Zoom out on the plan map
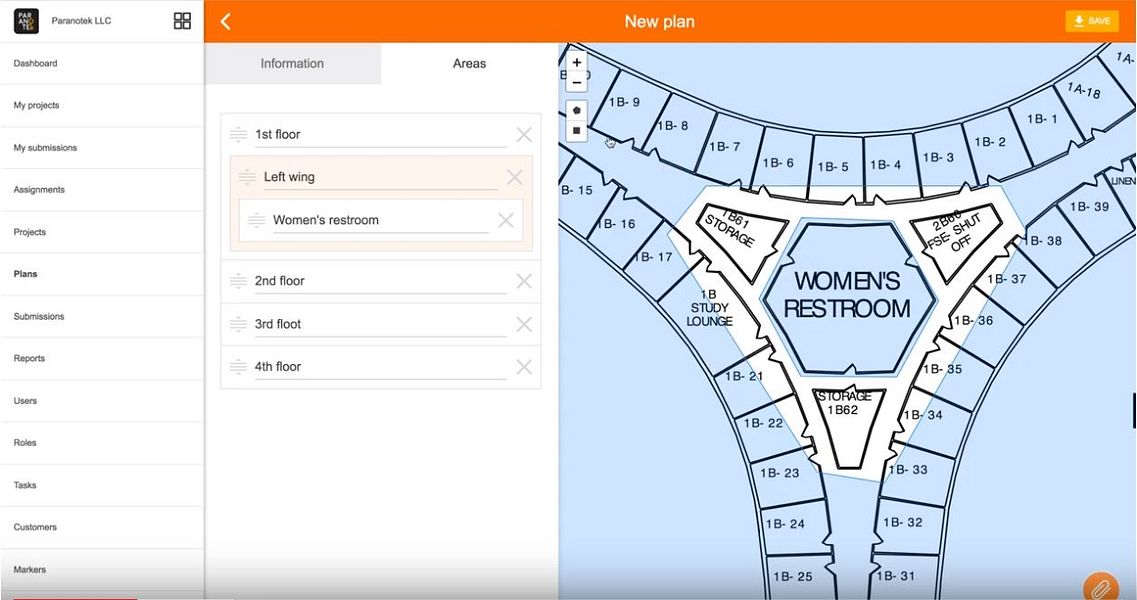The height and width of the screenshot is (600, 1137). [x=576, y=82]
